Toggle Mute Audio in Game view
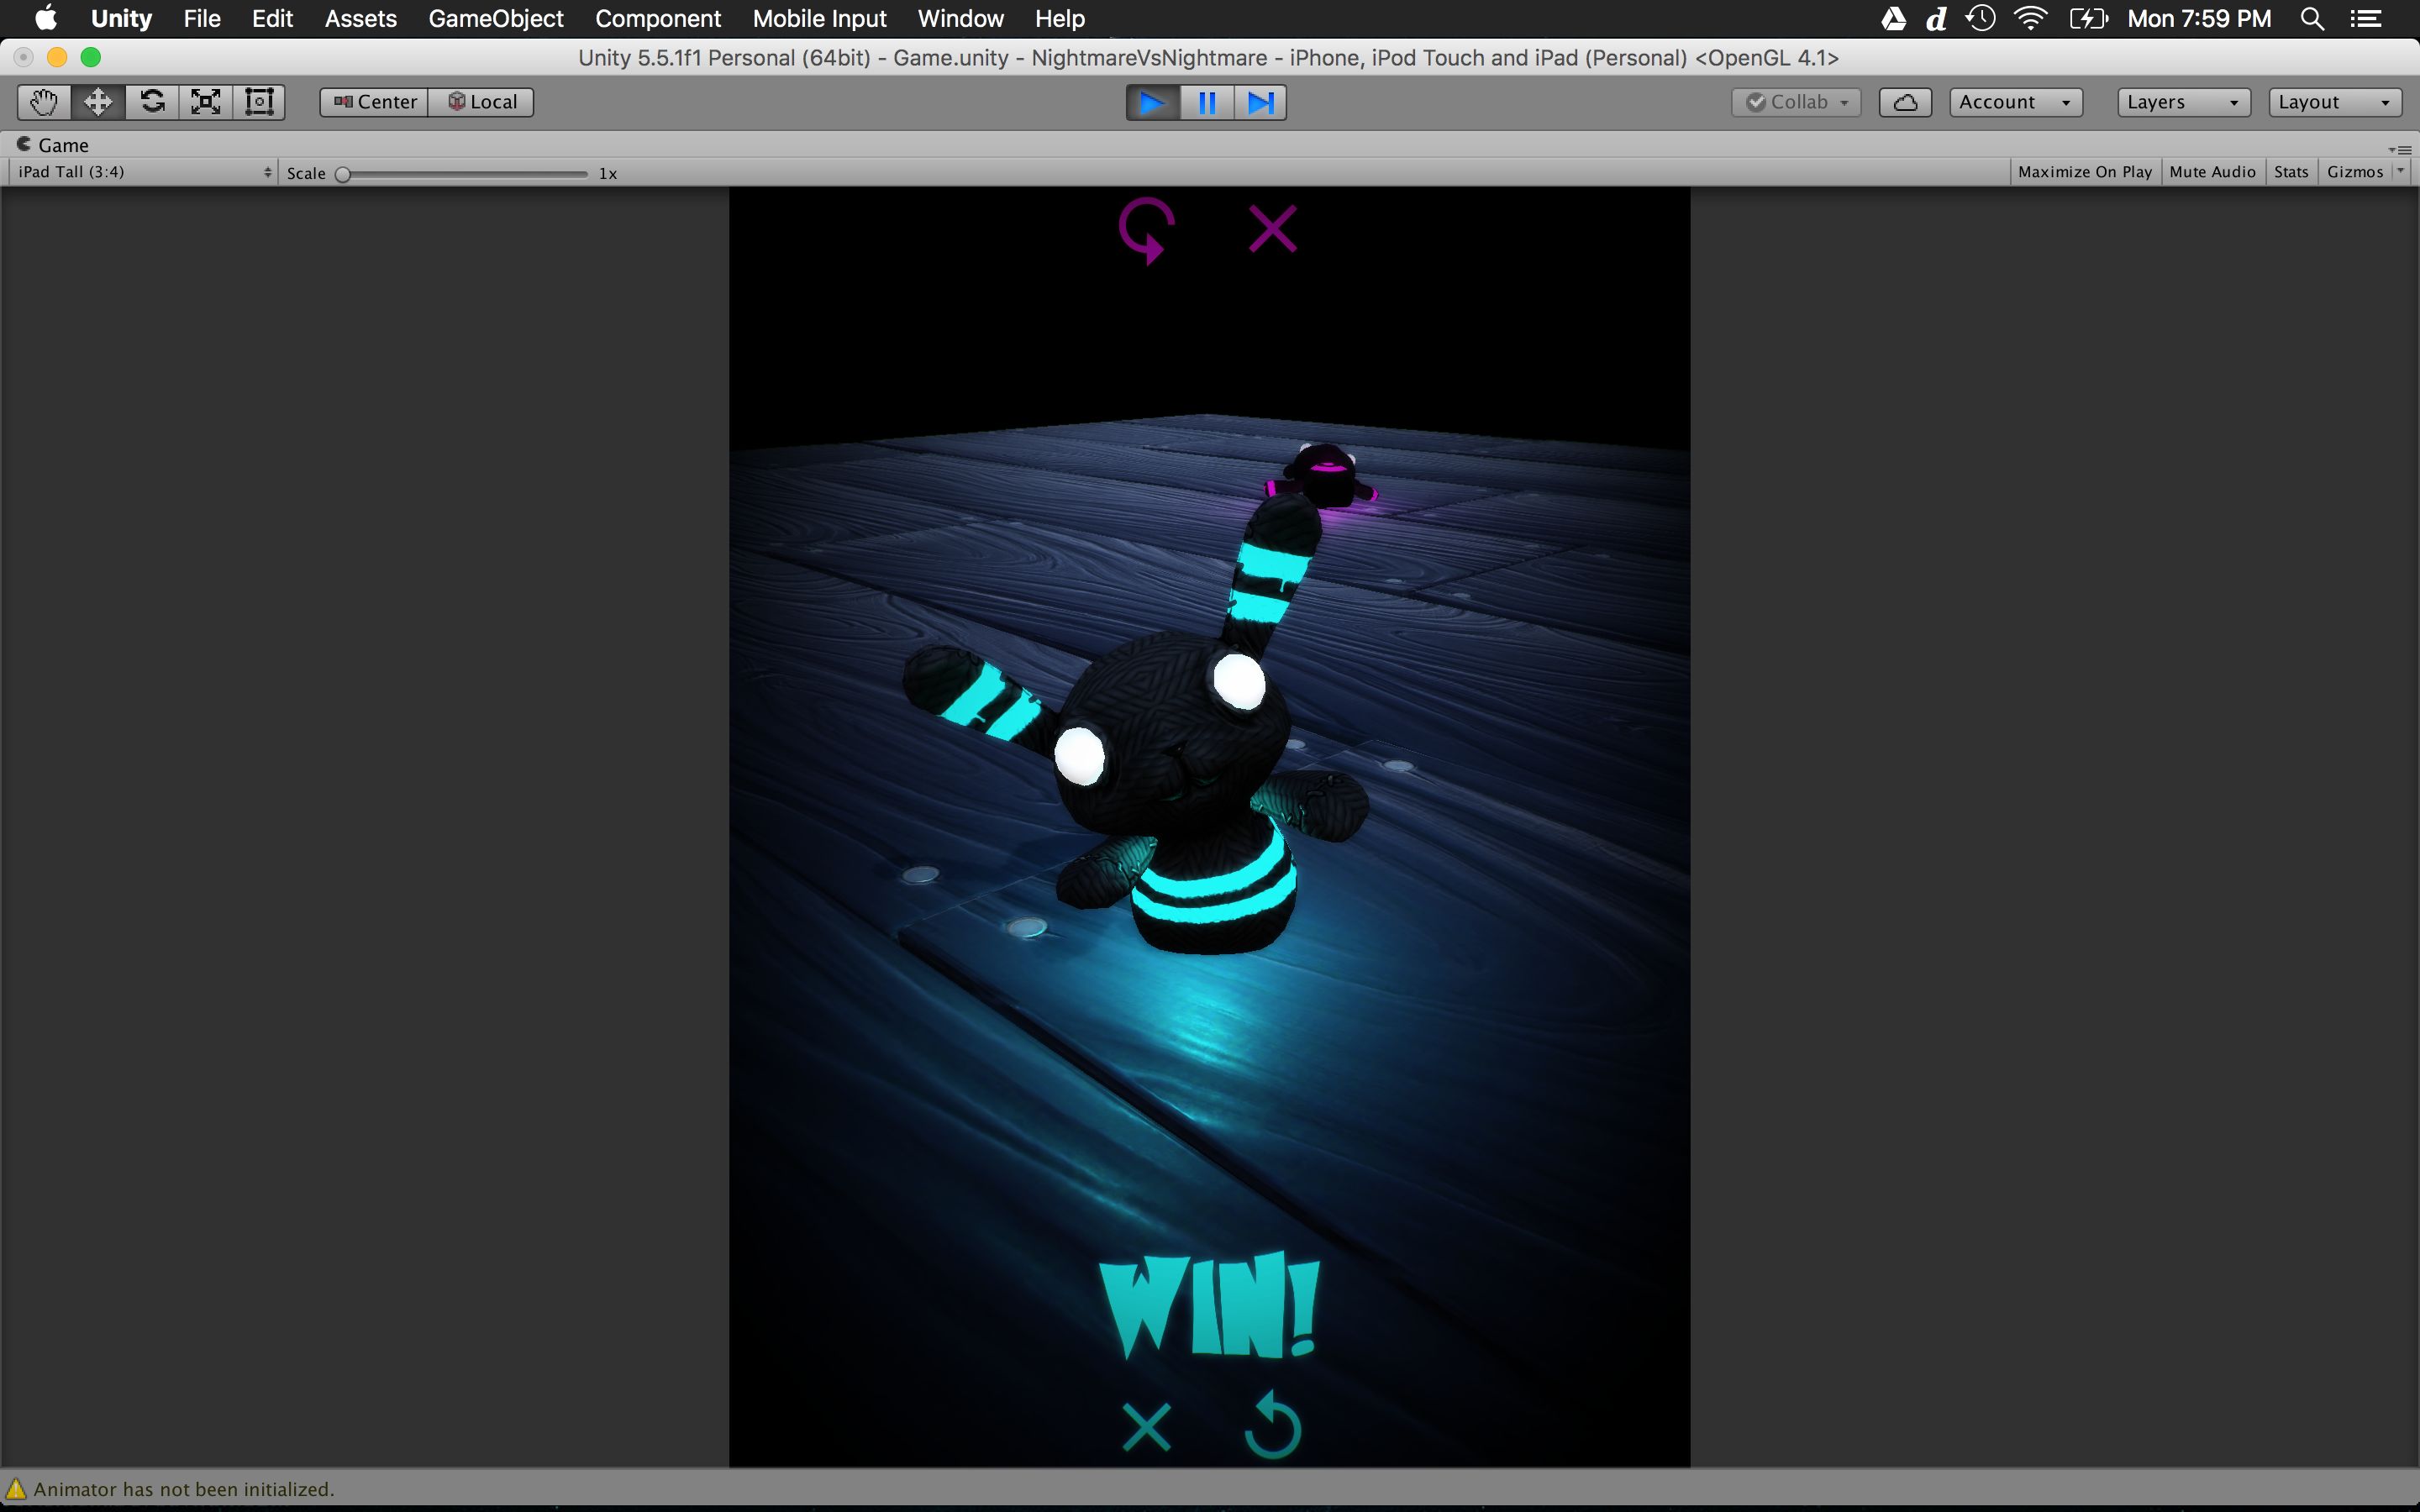 coord(2212,172)
